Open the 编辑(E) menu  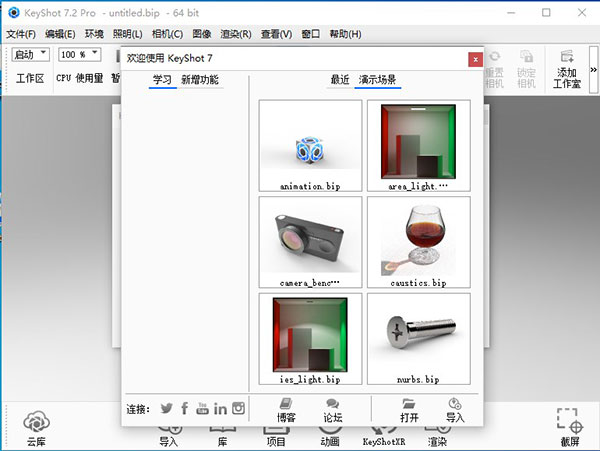pos(60,34)
